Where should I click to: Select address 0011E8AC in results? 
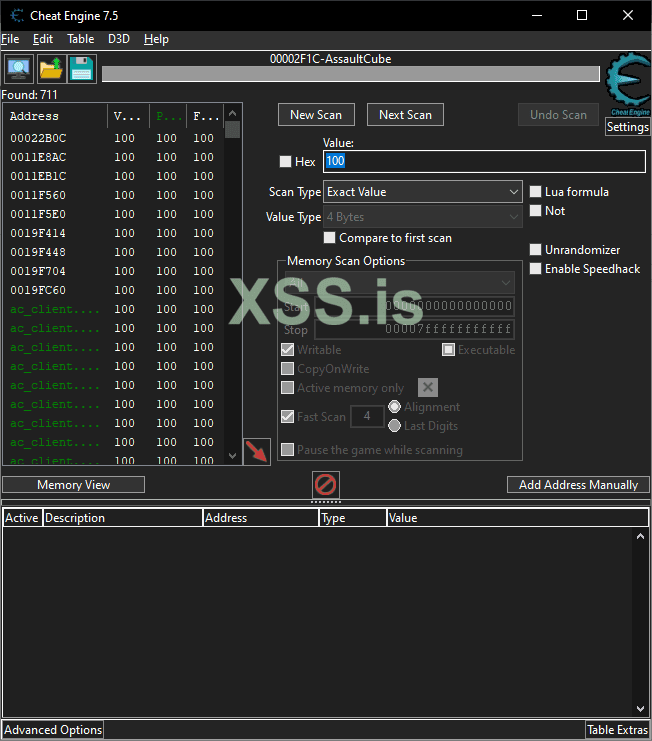click(x=38, y=157)
